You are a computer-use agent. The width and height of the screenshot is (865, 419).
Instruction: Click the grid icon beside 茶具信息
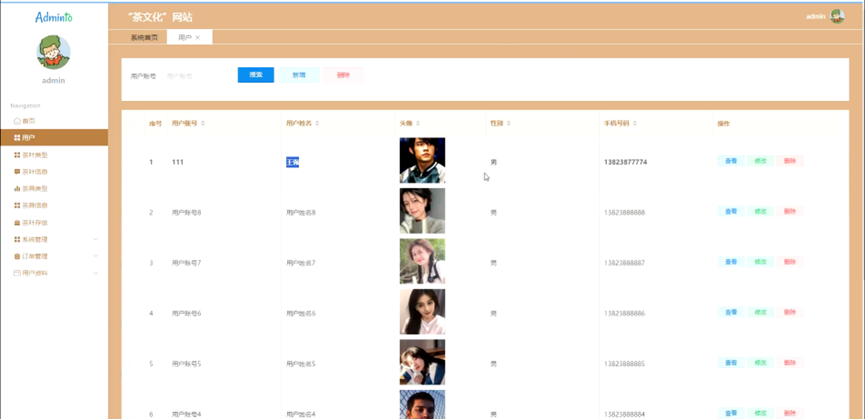click(x=17, y=205)
